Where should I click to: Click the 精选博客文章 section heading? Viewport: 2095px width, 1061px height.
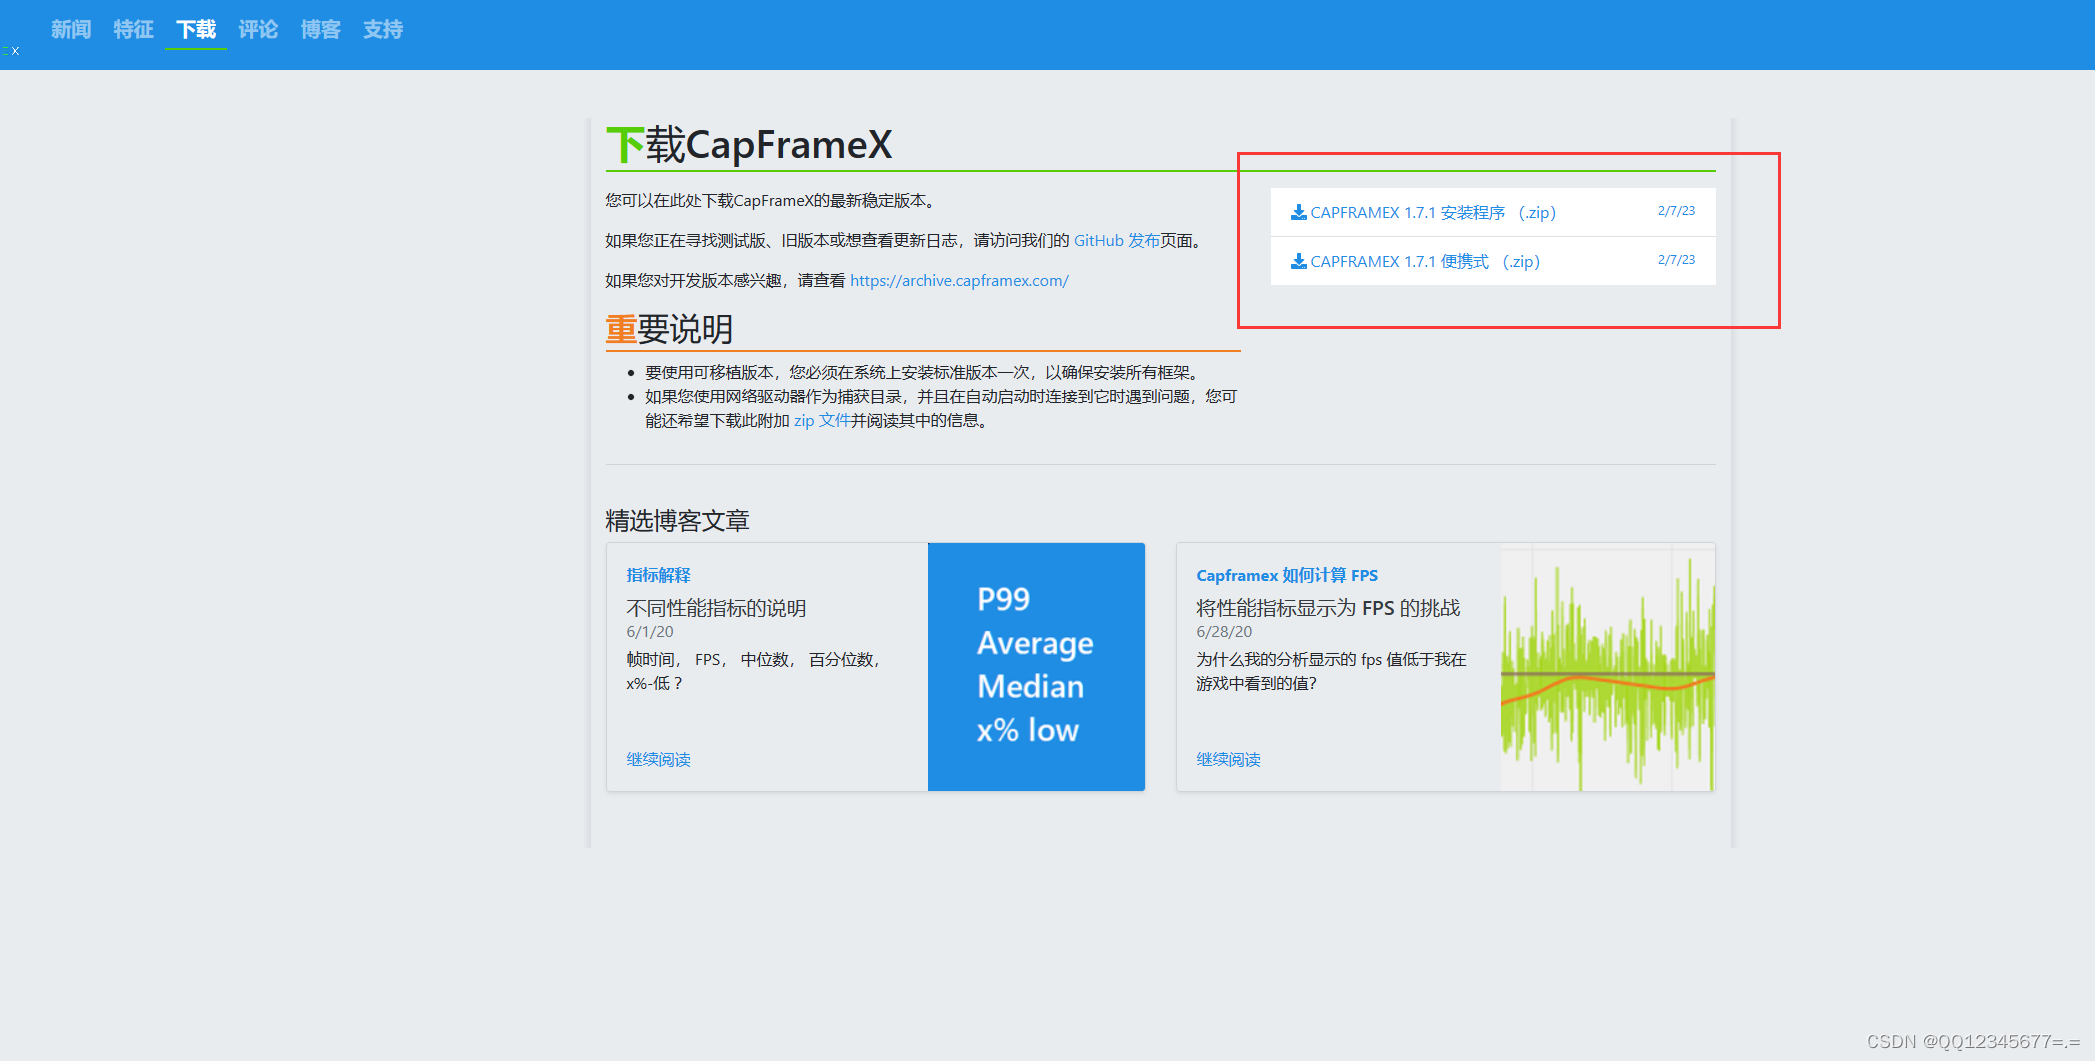(677, 521)
